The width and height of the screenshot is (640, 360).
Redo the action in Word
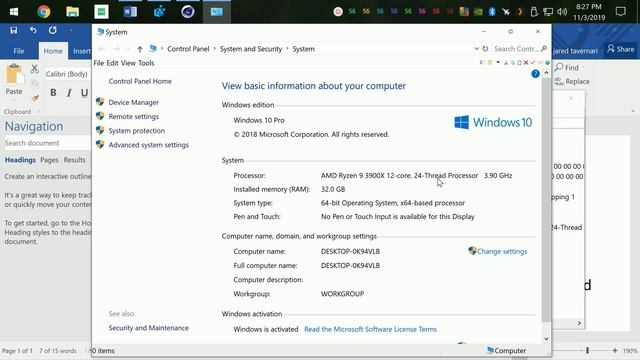pyautogui.click(x=53, y=30)
